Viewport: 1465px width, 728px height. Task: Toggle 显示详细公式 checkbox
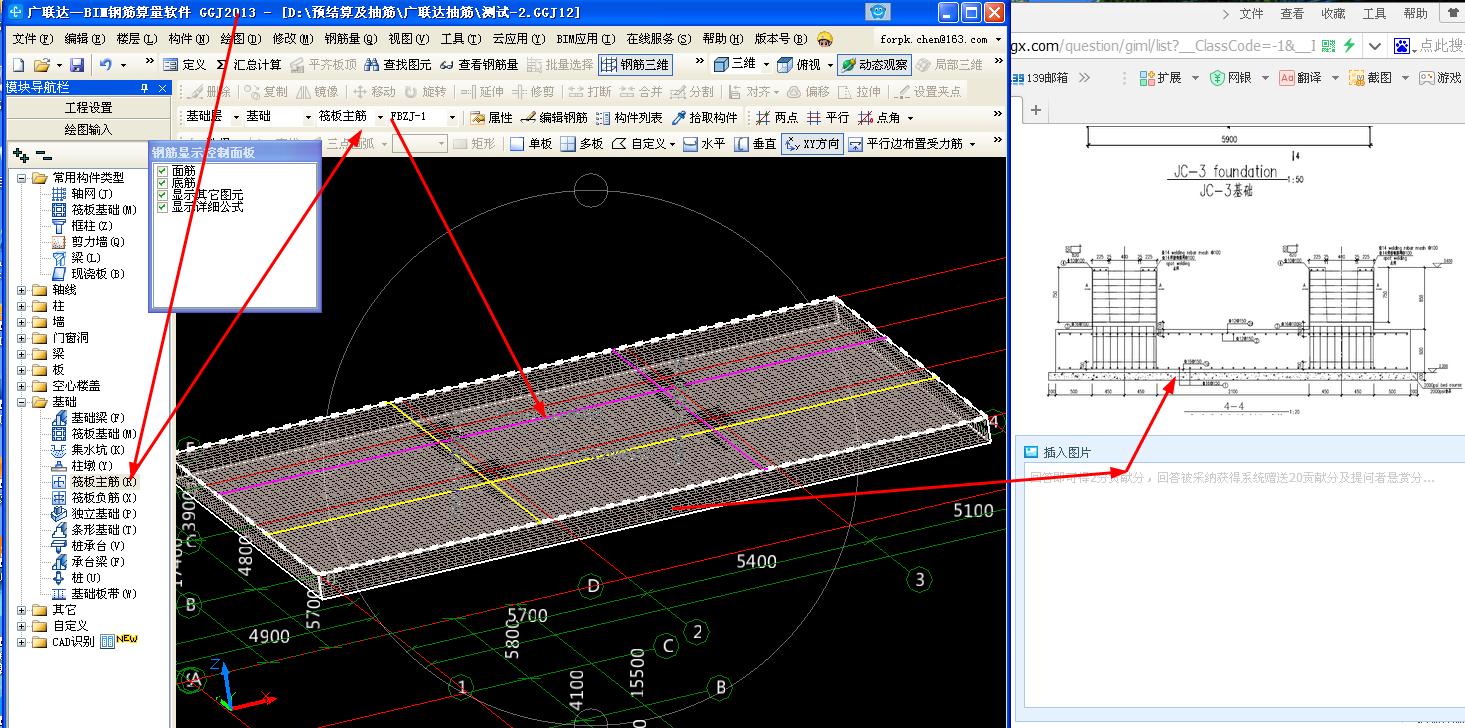click(x=163, y=207)
